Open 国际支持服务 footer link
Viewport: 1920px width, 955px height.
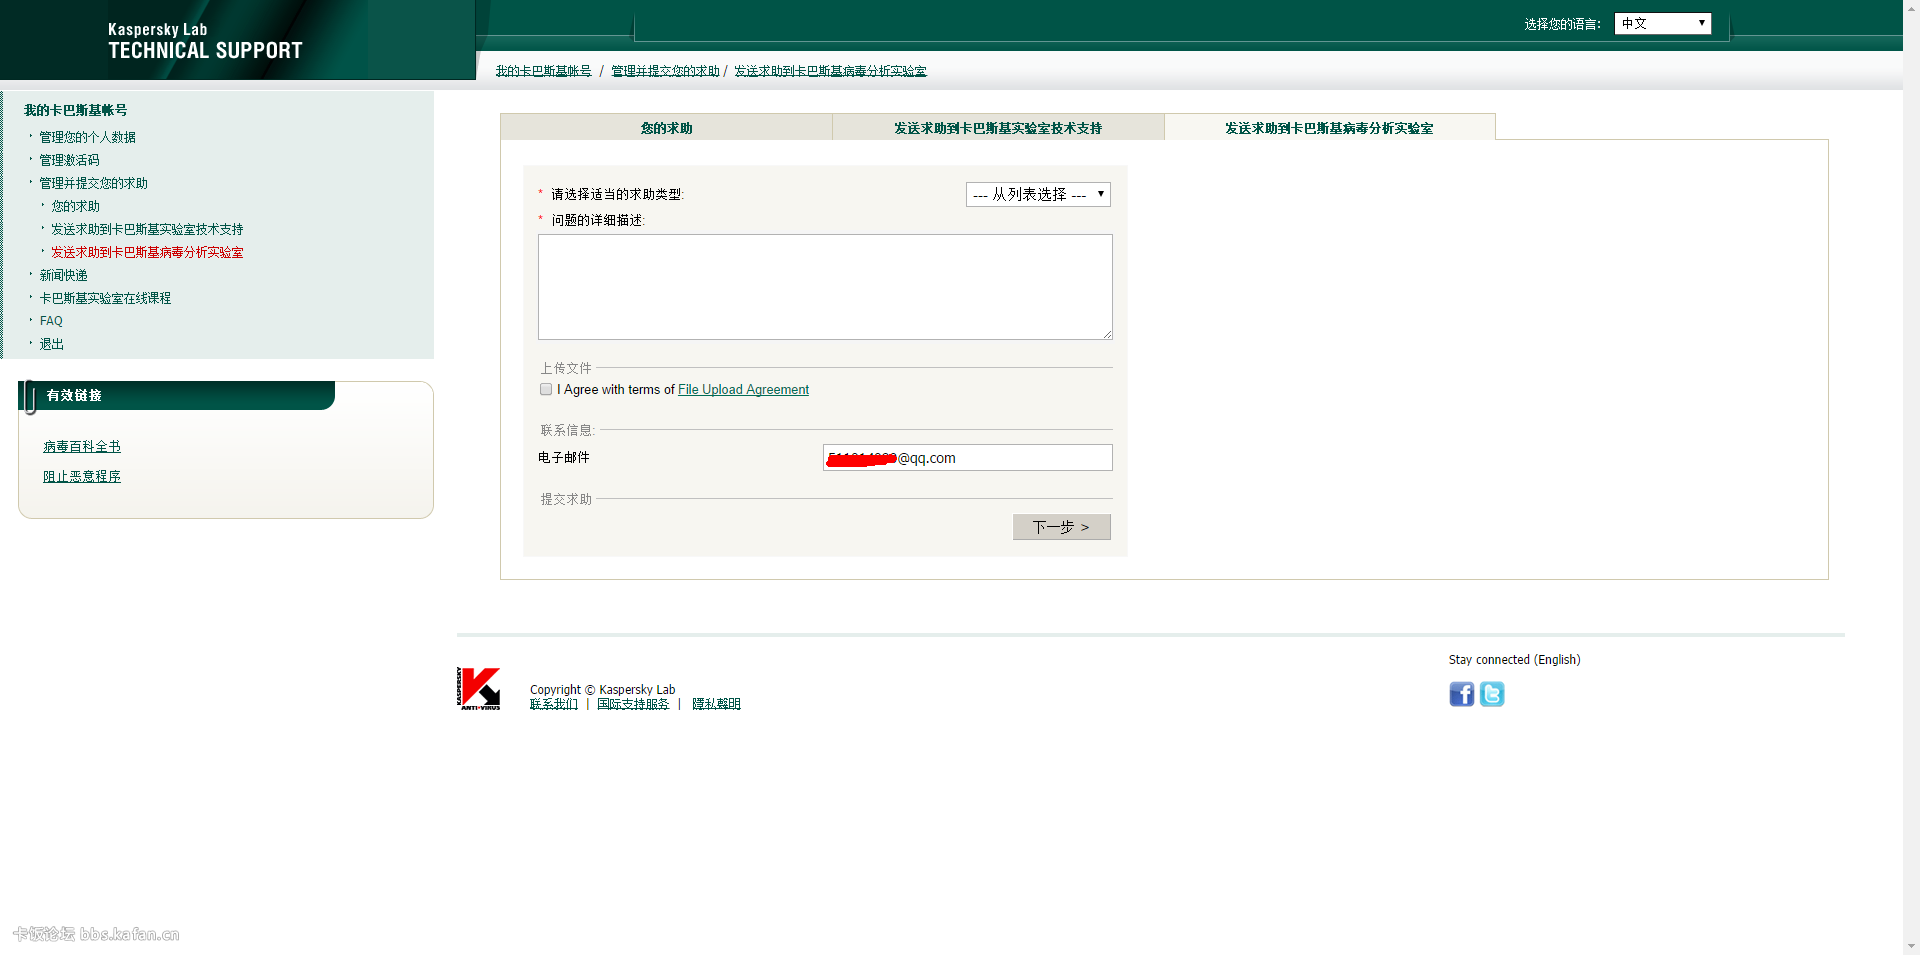[x=633, y=704]
